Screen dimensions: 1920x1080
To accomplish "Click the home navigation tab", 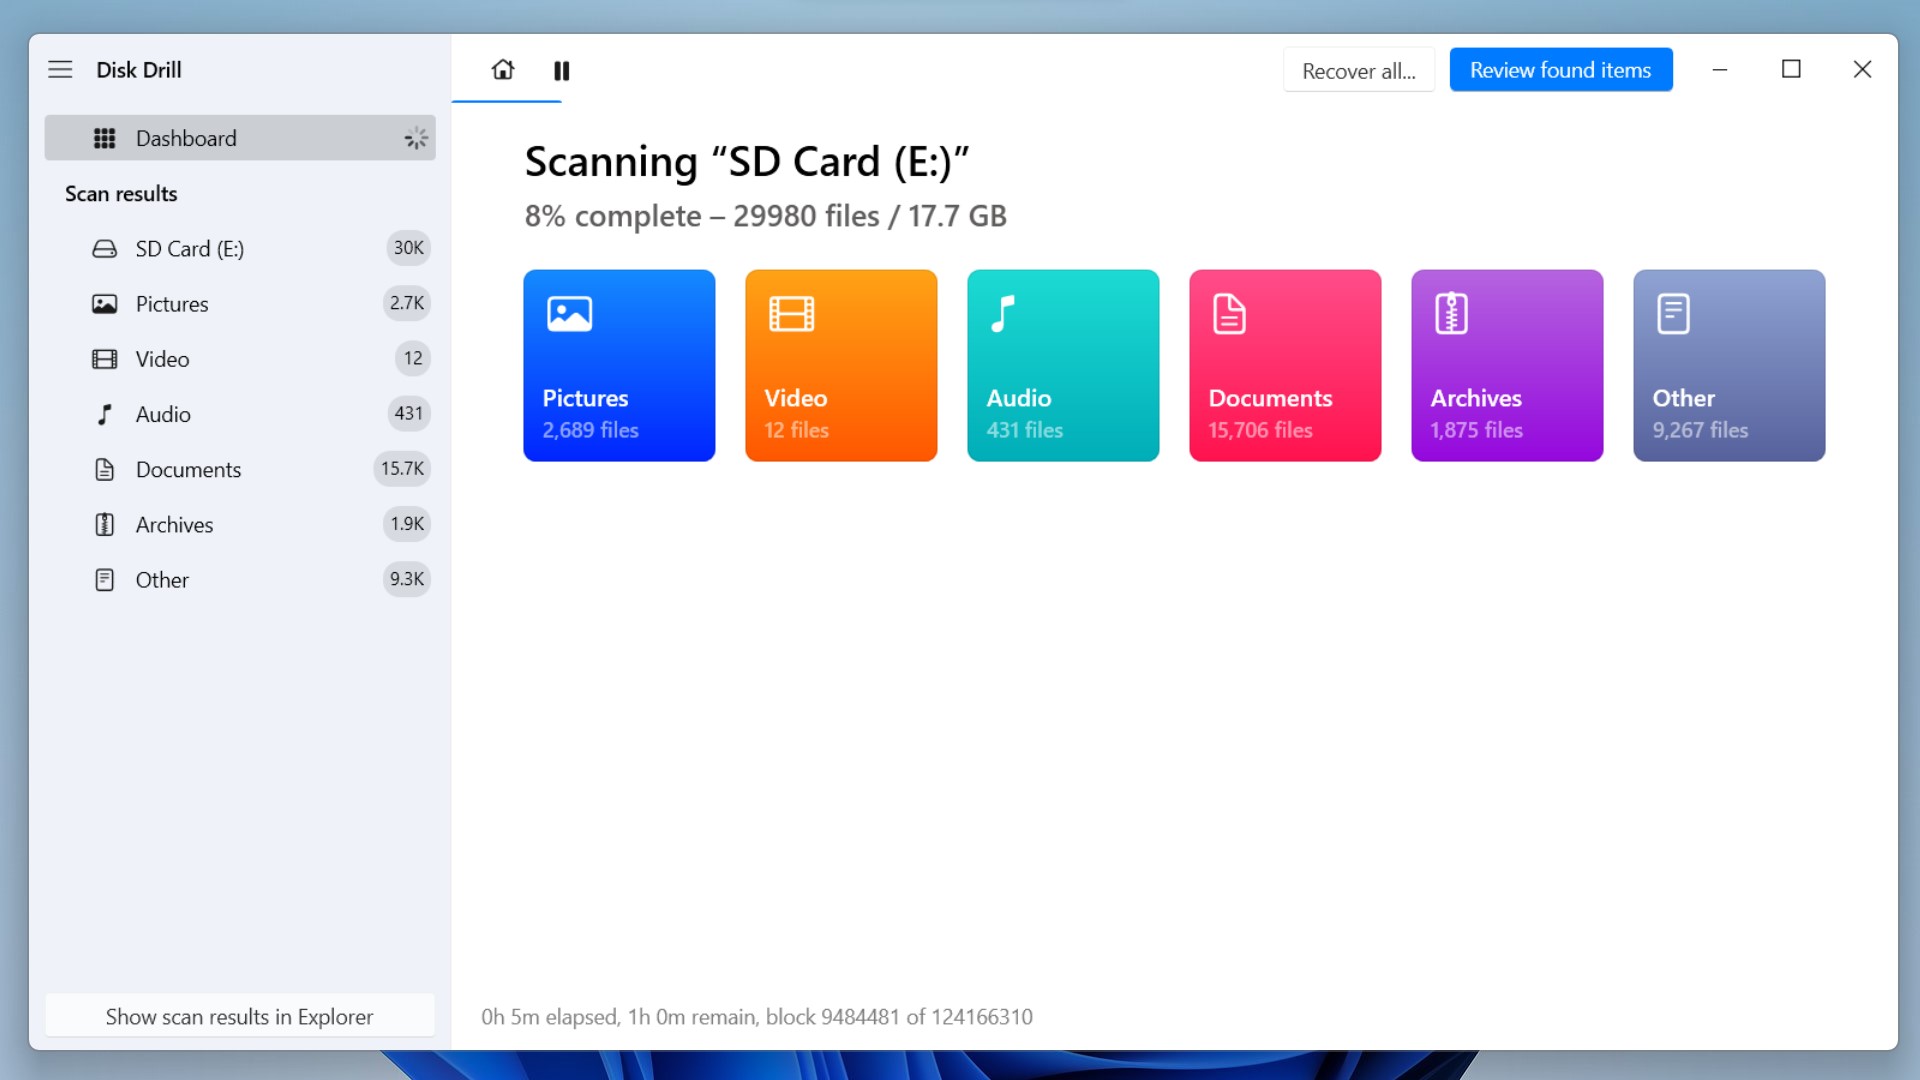I will click(x=502, y=70).
